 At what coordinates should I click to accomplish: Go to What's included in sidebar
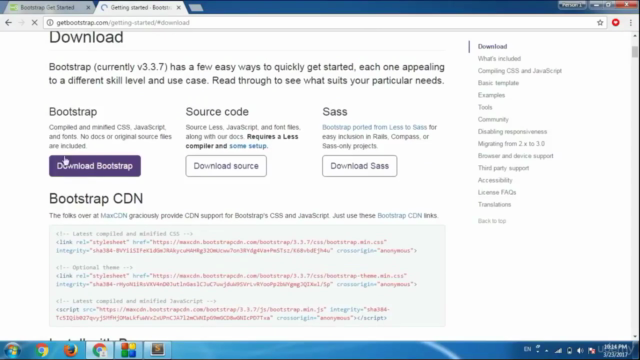click(499, 58)
